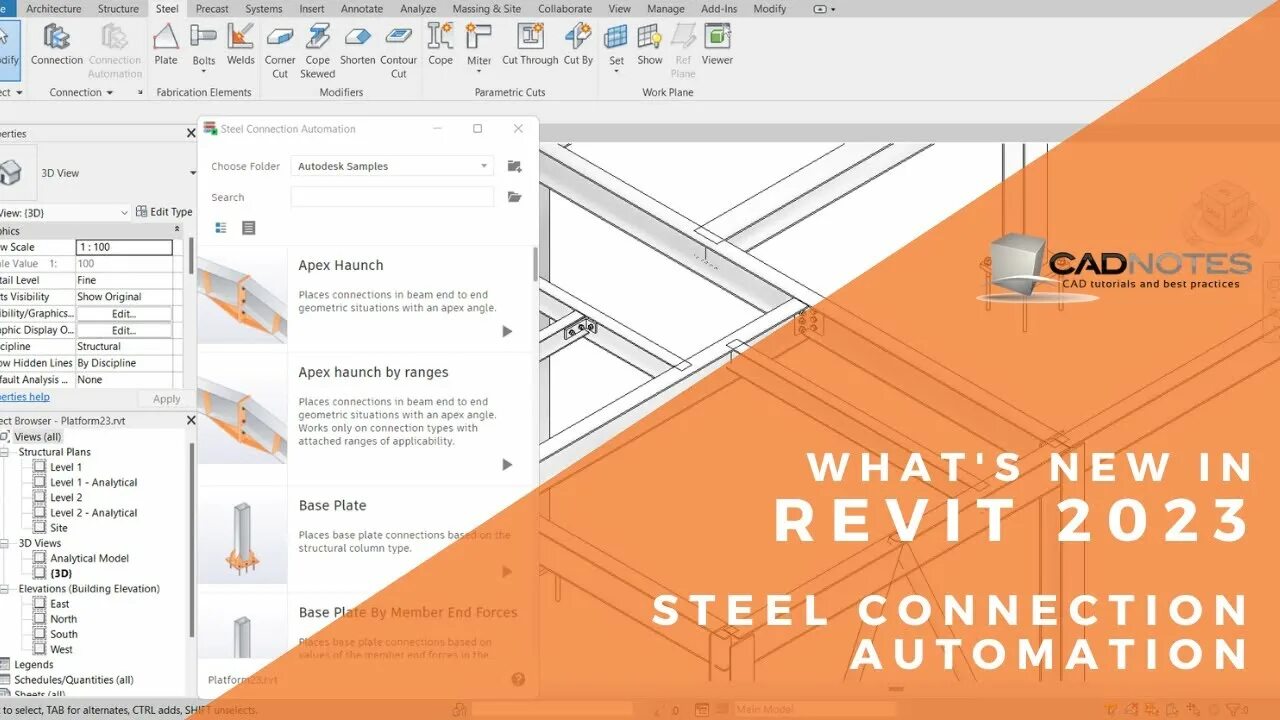Select the Cut By tool
Viewport: 1280px width, 720px height.
pos(578,44)
